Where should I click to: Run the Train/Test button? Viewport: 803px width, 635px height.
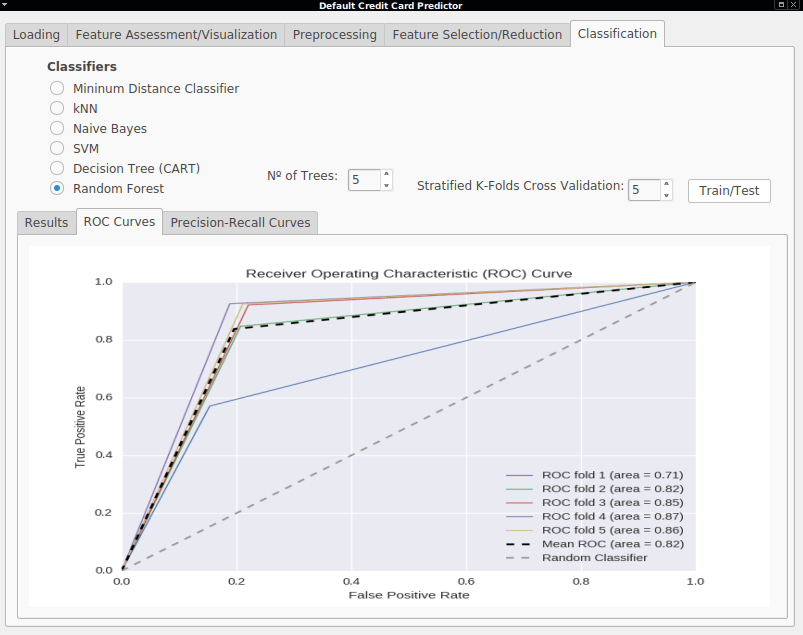click(x=729, y=190)
